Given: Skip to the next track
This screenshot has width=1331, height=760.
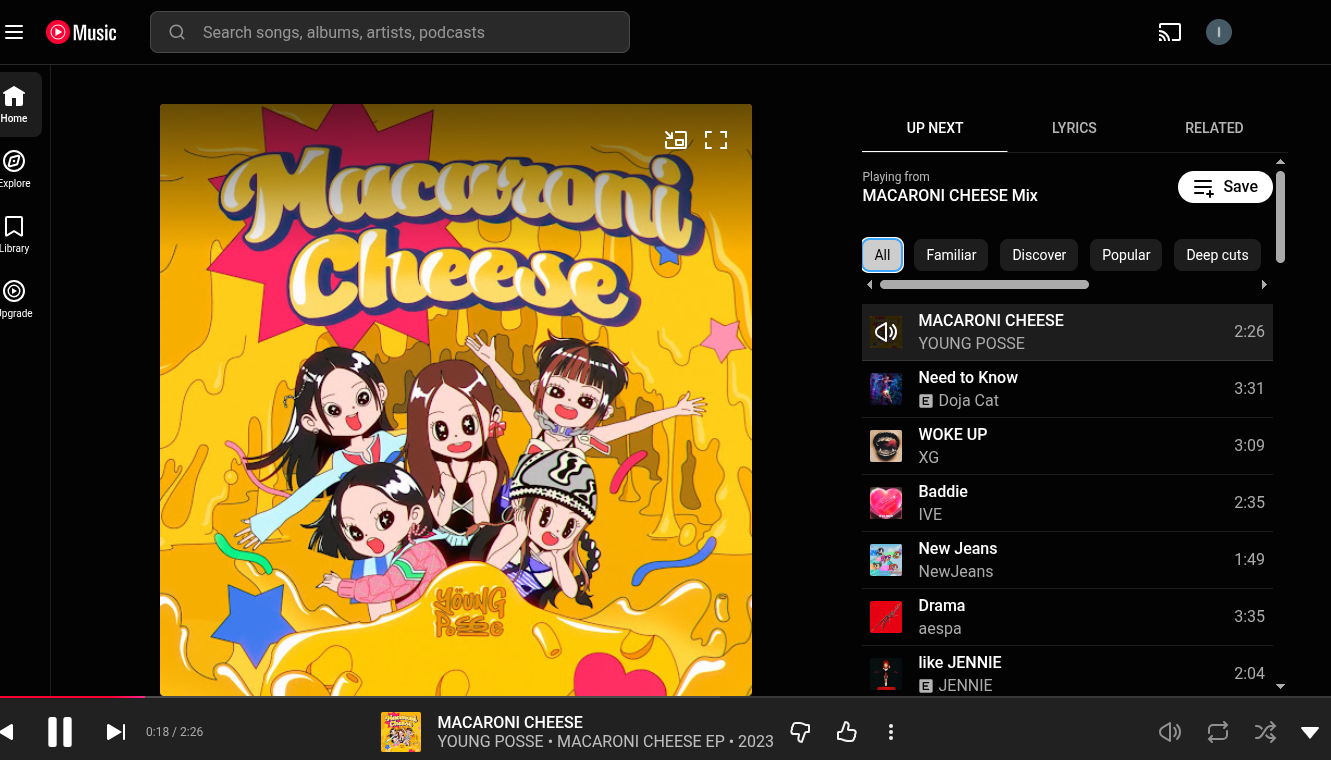Looking at the screenshot, I should click(x=116, y=732).
